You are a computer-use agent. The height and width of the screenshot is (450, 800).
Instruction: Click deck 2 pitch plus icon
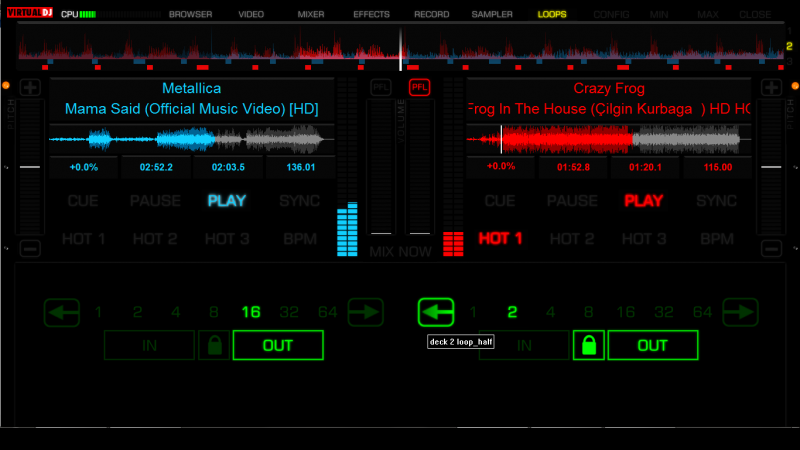[771, 87]
